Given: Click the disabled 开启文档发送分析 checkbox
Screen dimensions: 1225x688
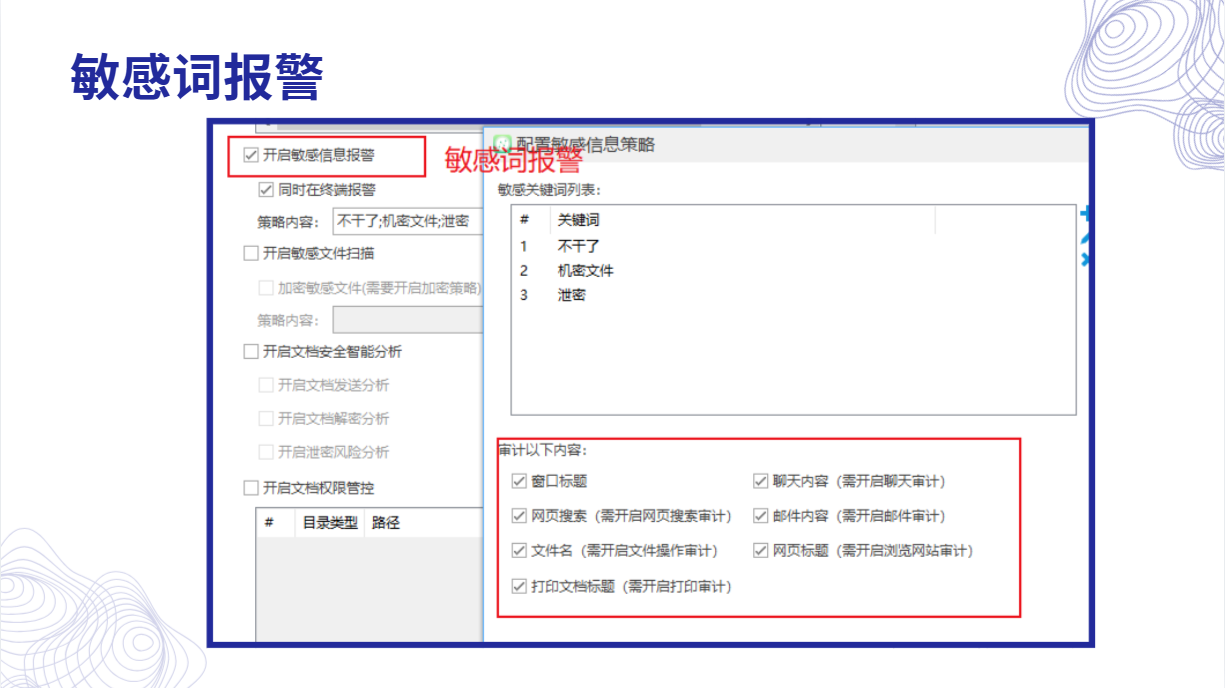Looking at the screenshot, I should click(266, 385).
